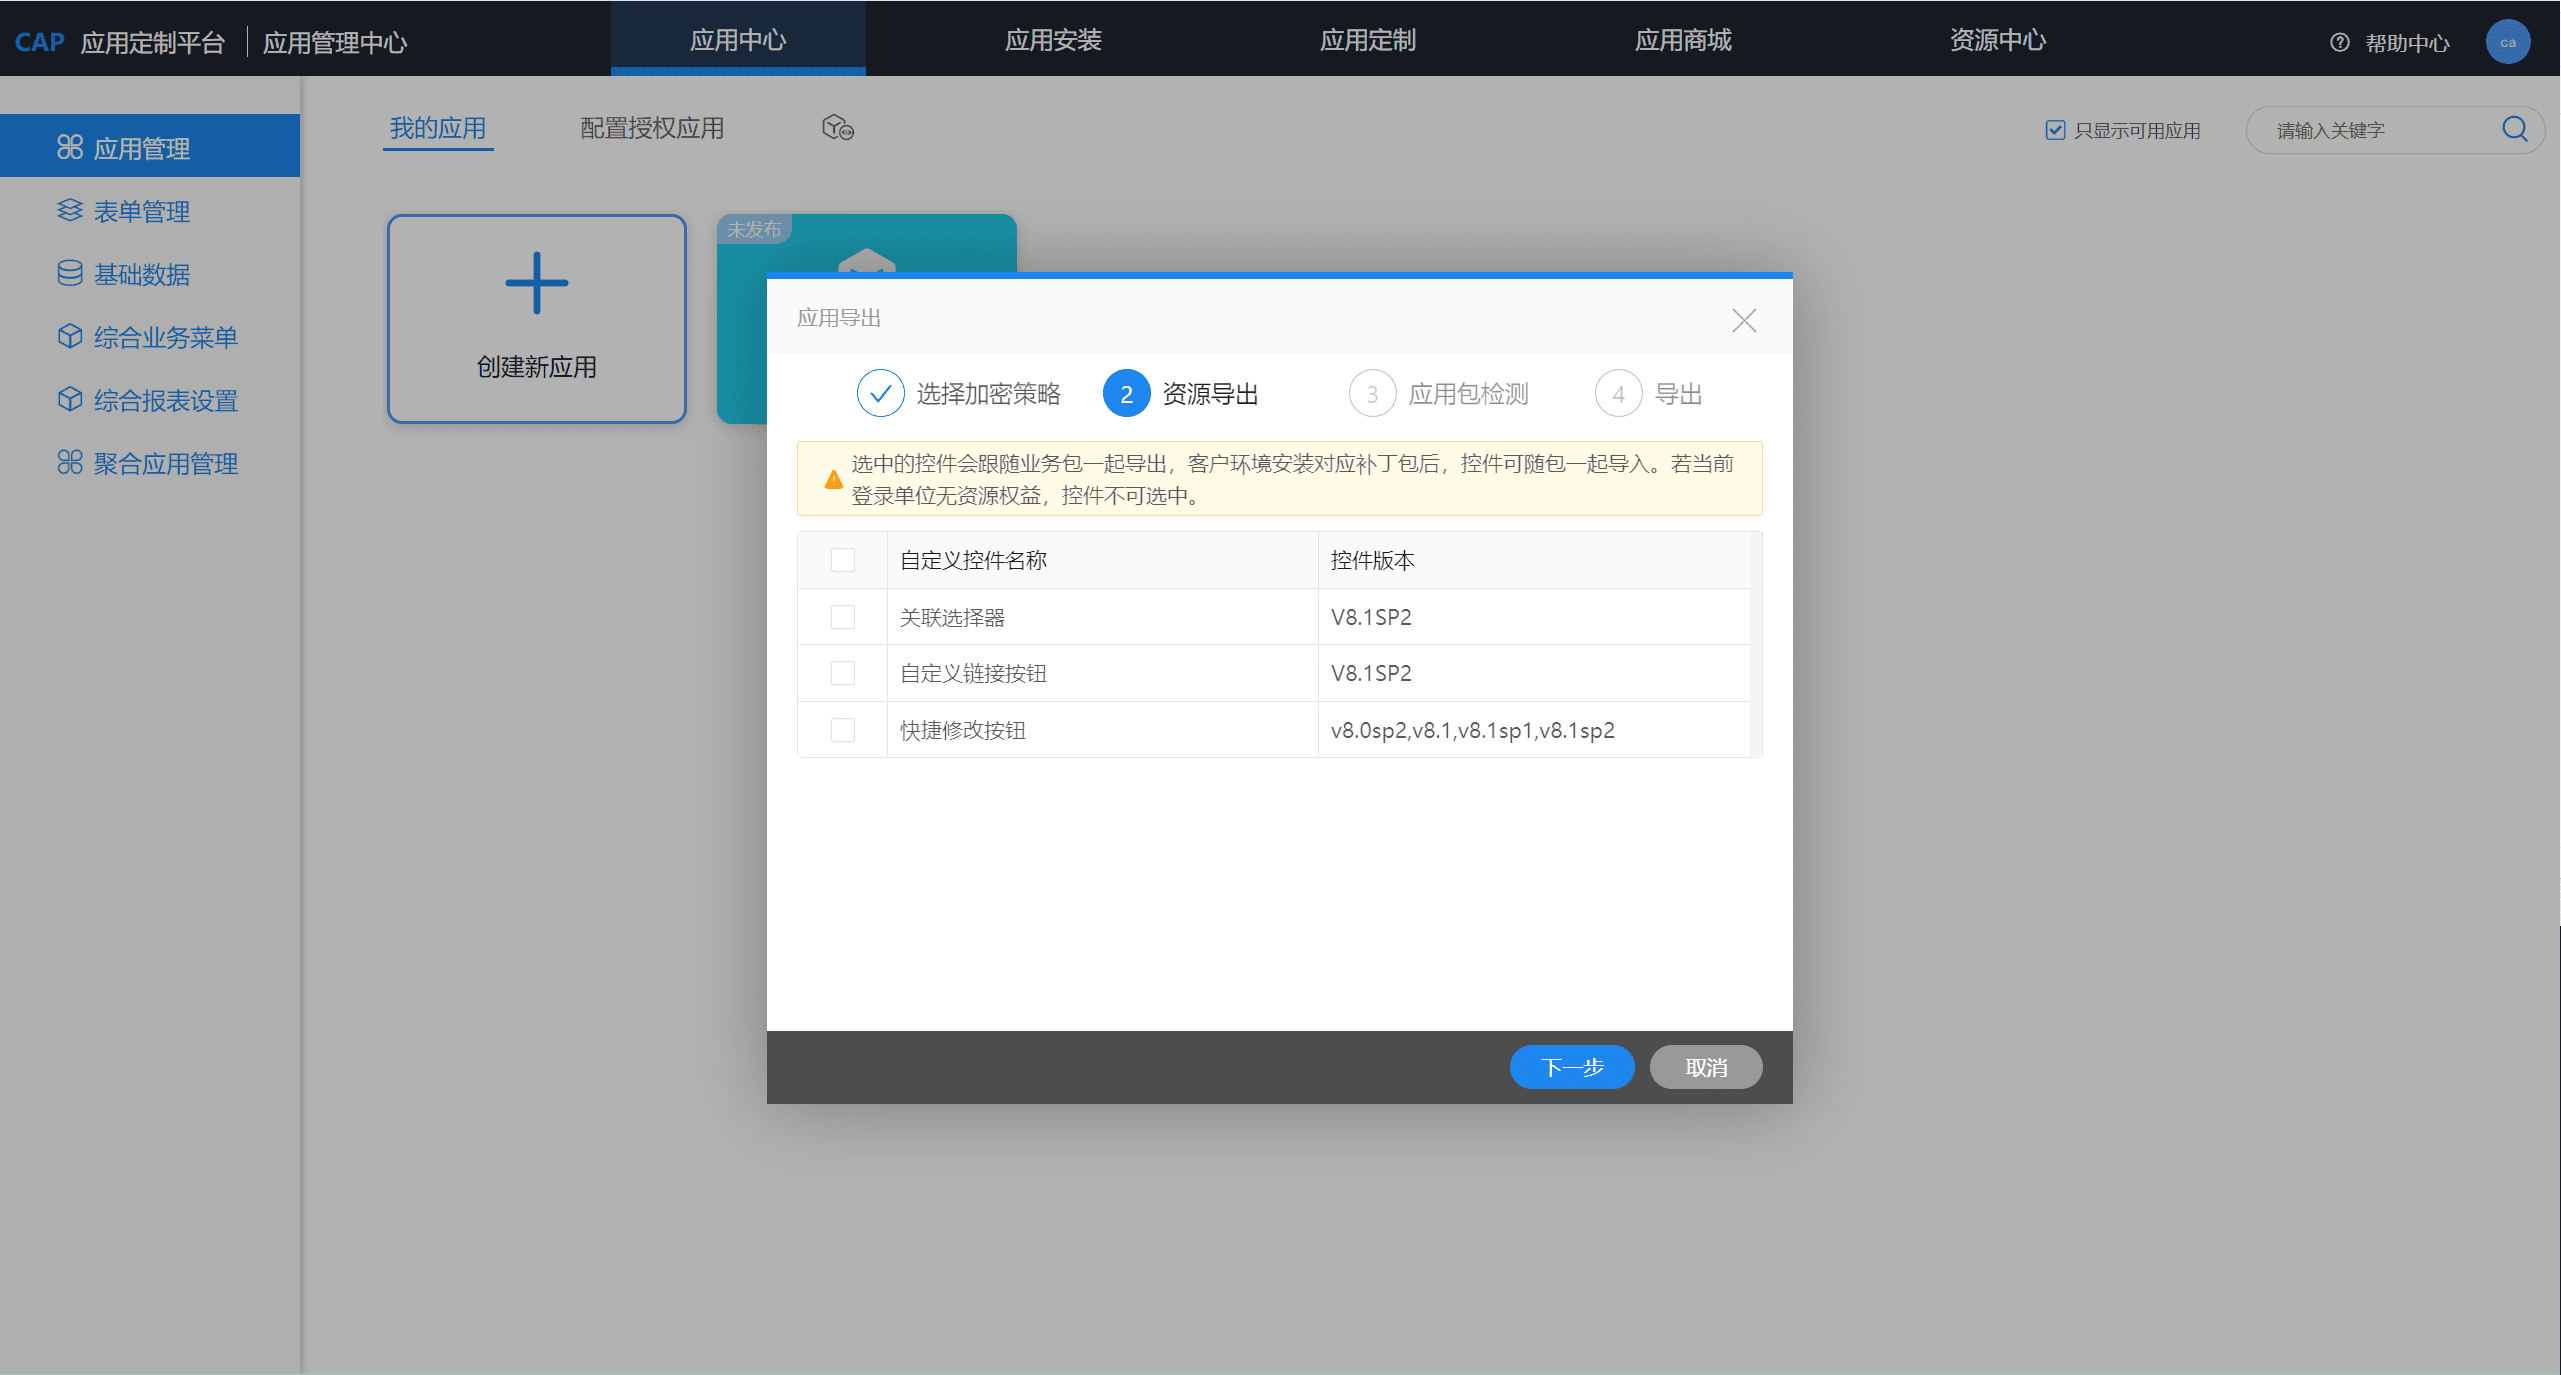Screen dimensions: 2561x1375
Task: Click the 下一步 button
Action: (x=1572, y=1067)
